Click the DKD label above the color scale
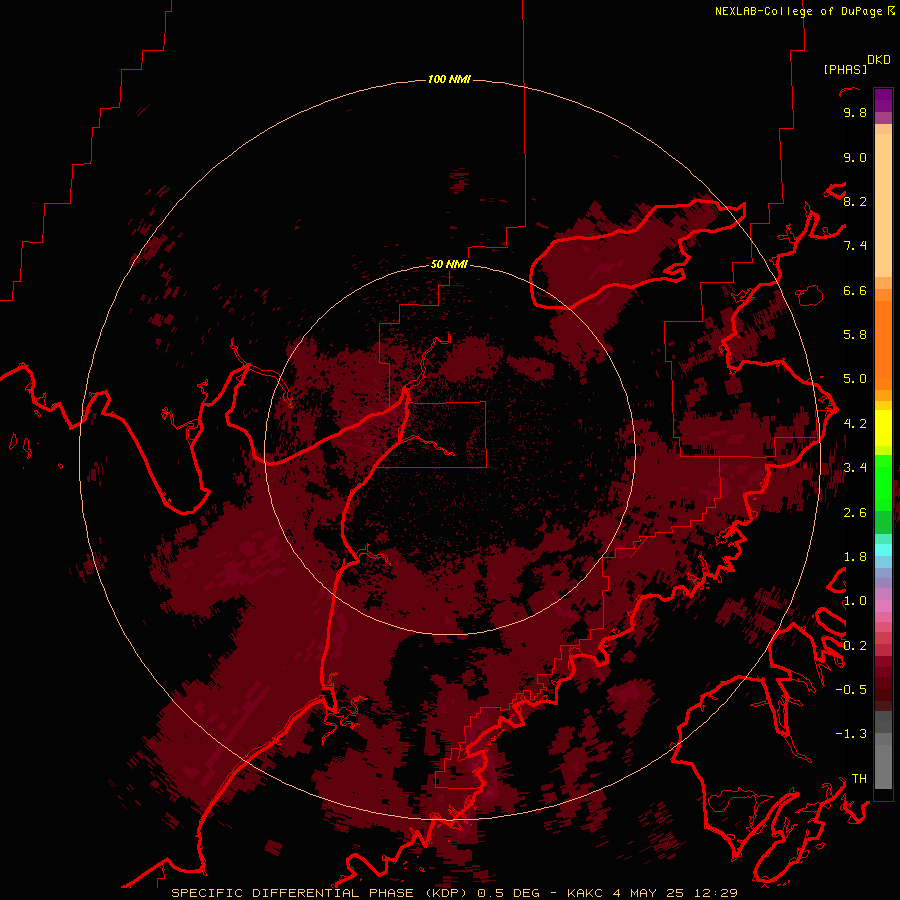 click(879, 60)
